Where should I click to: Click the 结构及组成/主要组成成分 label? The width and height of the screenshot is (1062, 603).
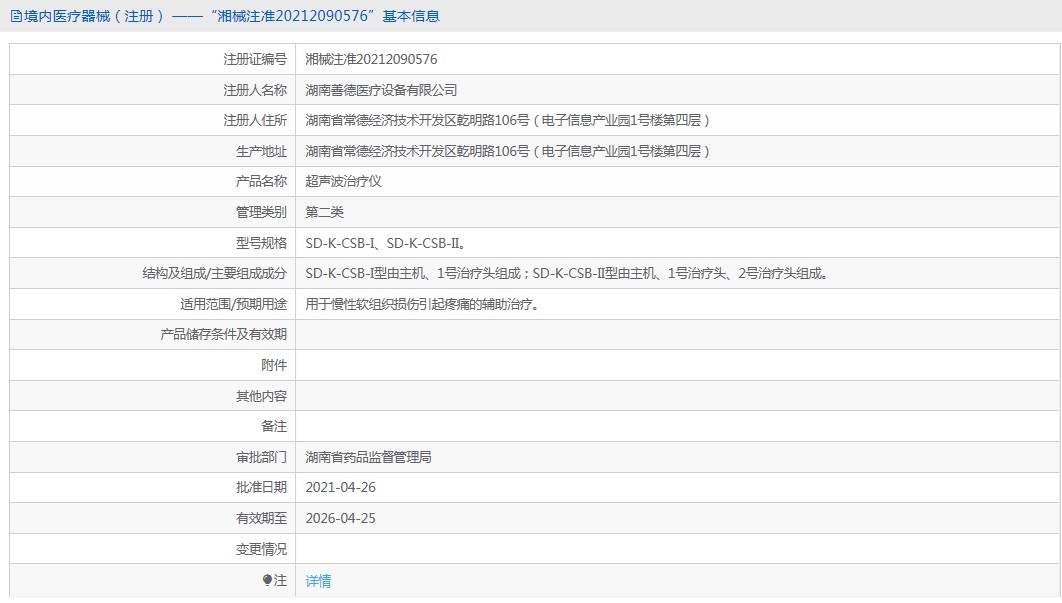pyautogui.click(x=215, y=274)
